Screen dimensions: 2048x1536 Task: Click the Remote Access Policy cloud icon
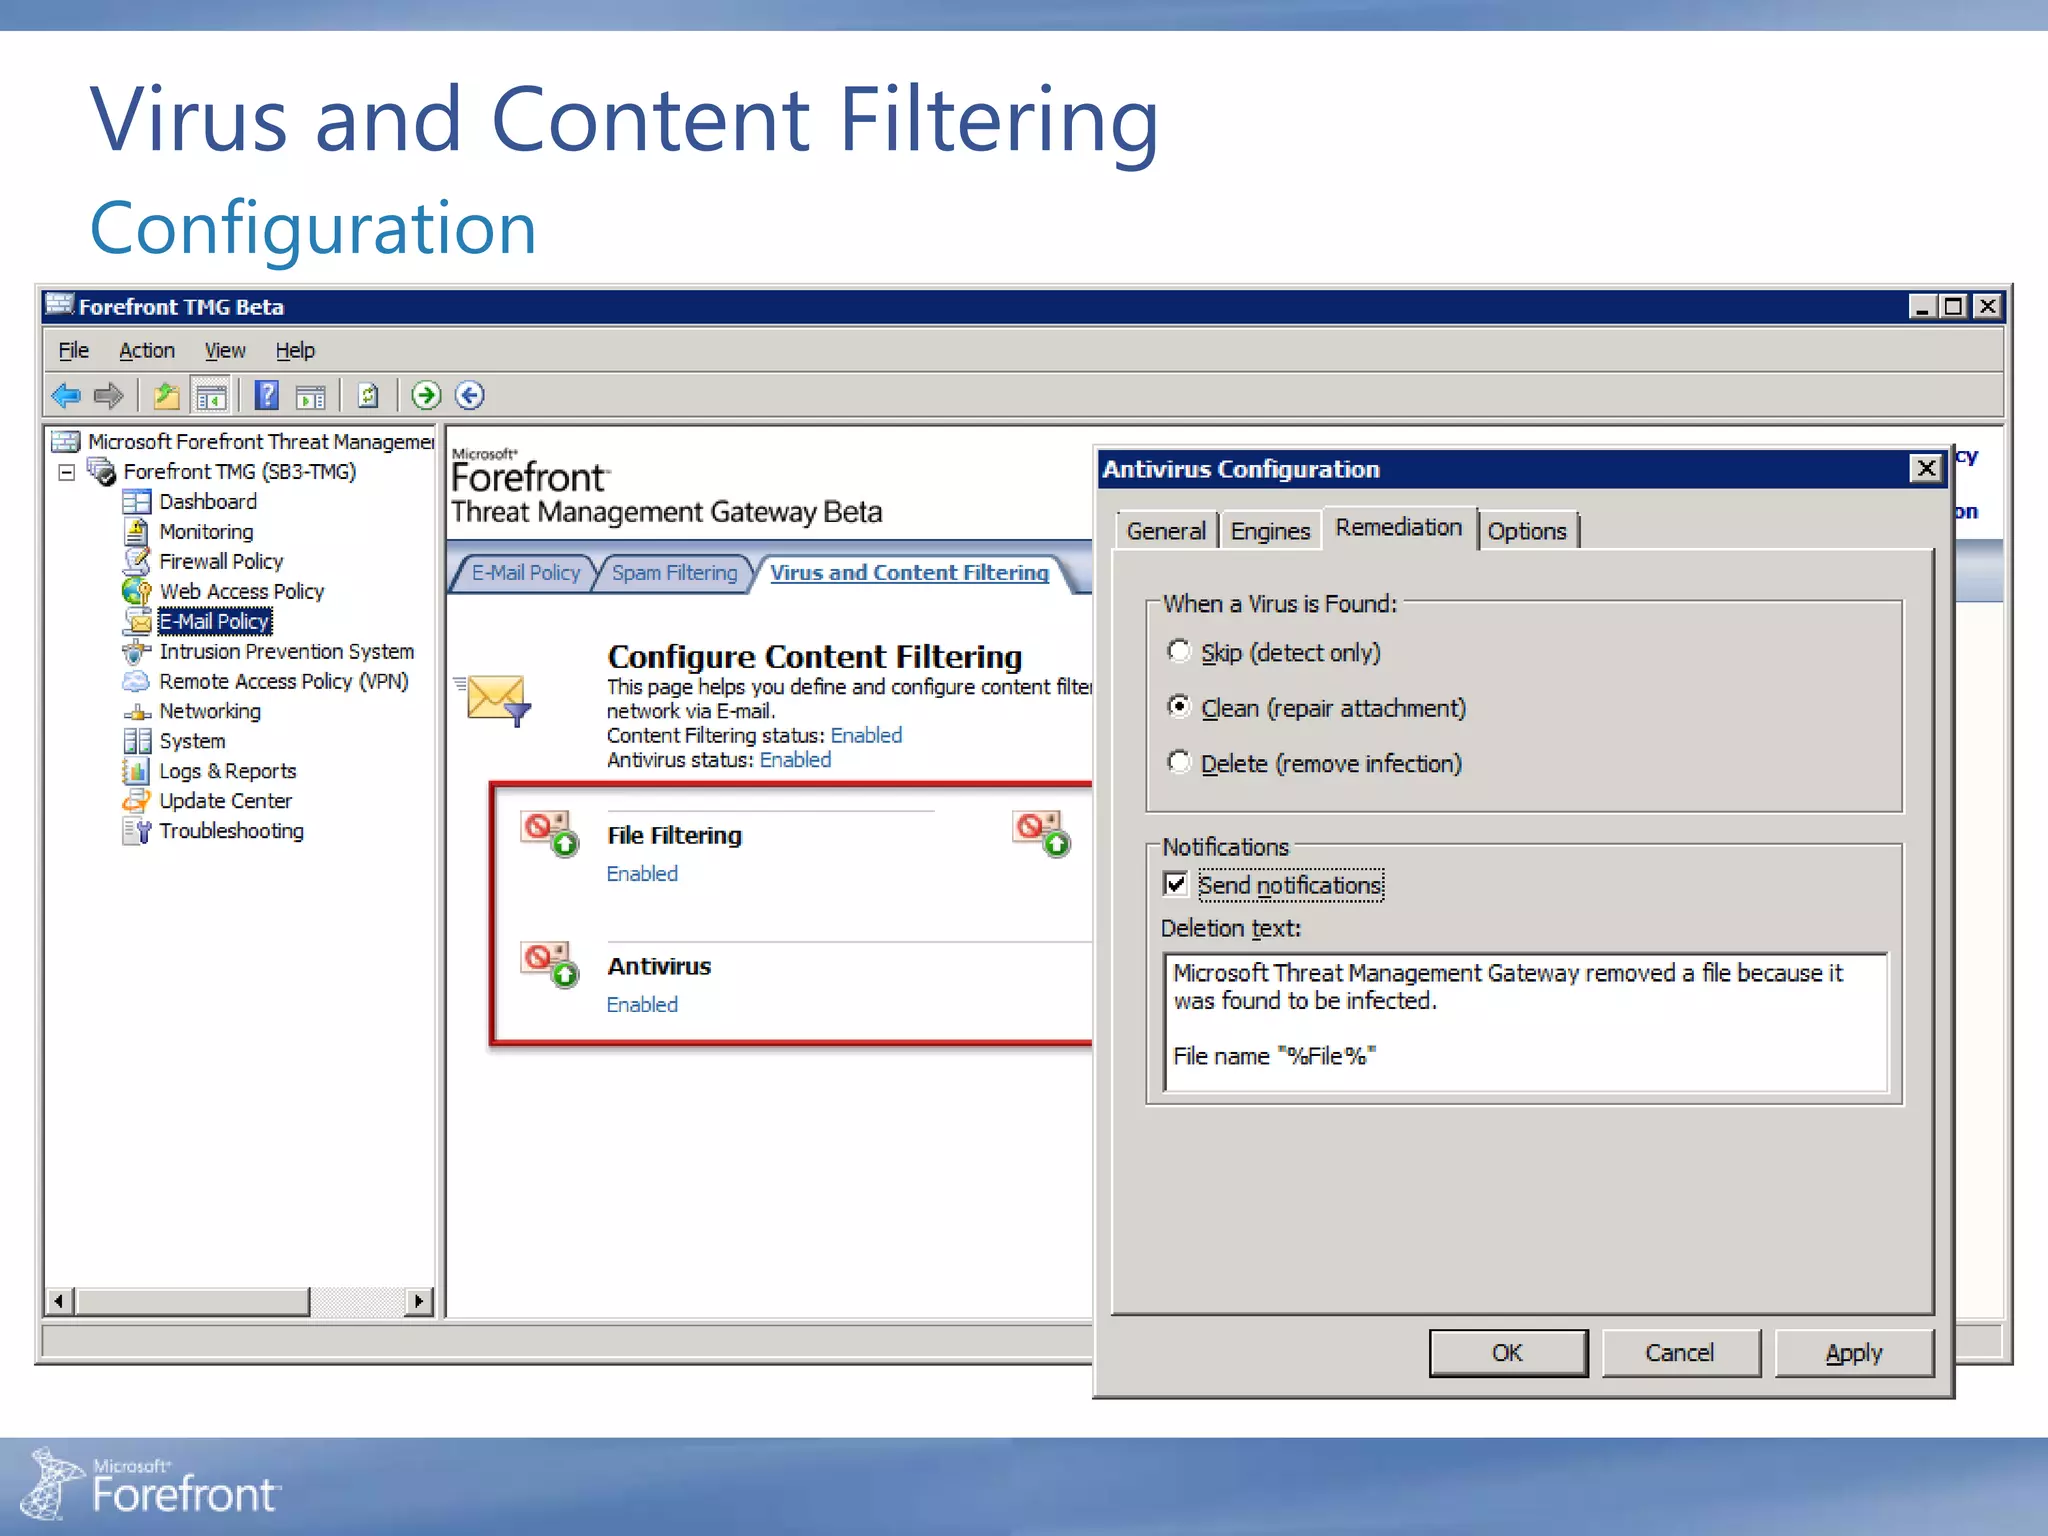pos(136,682)
